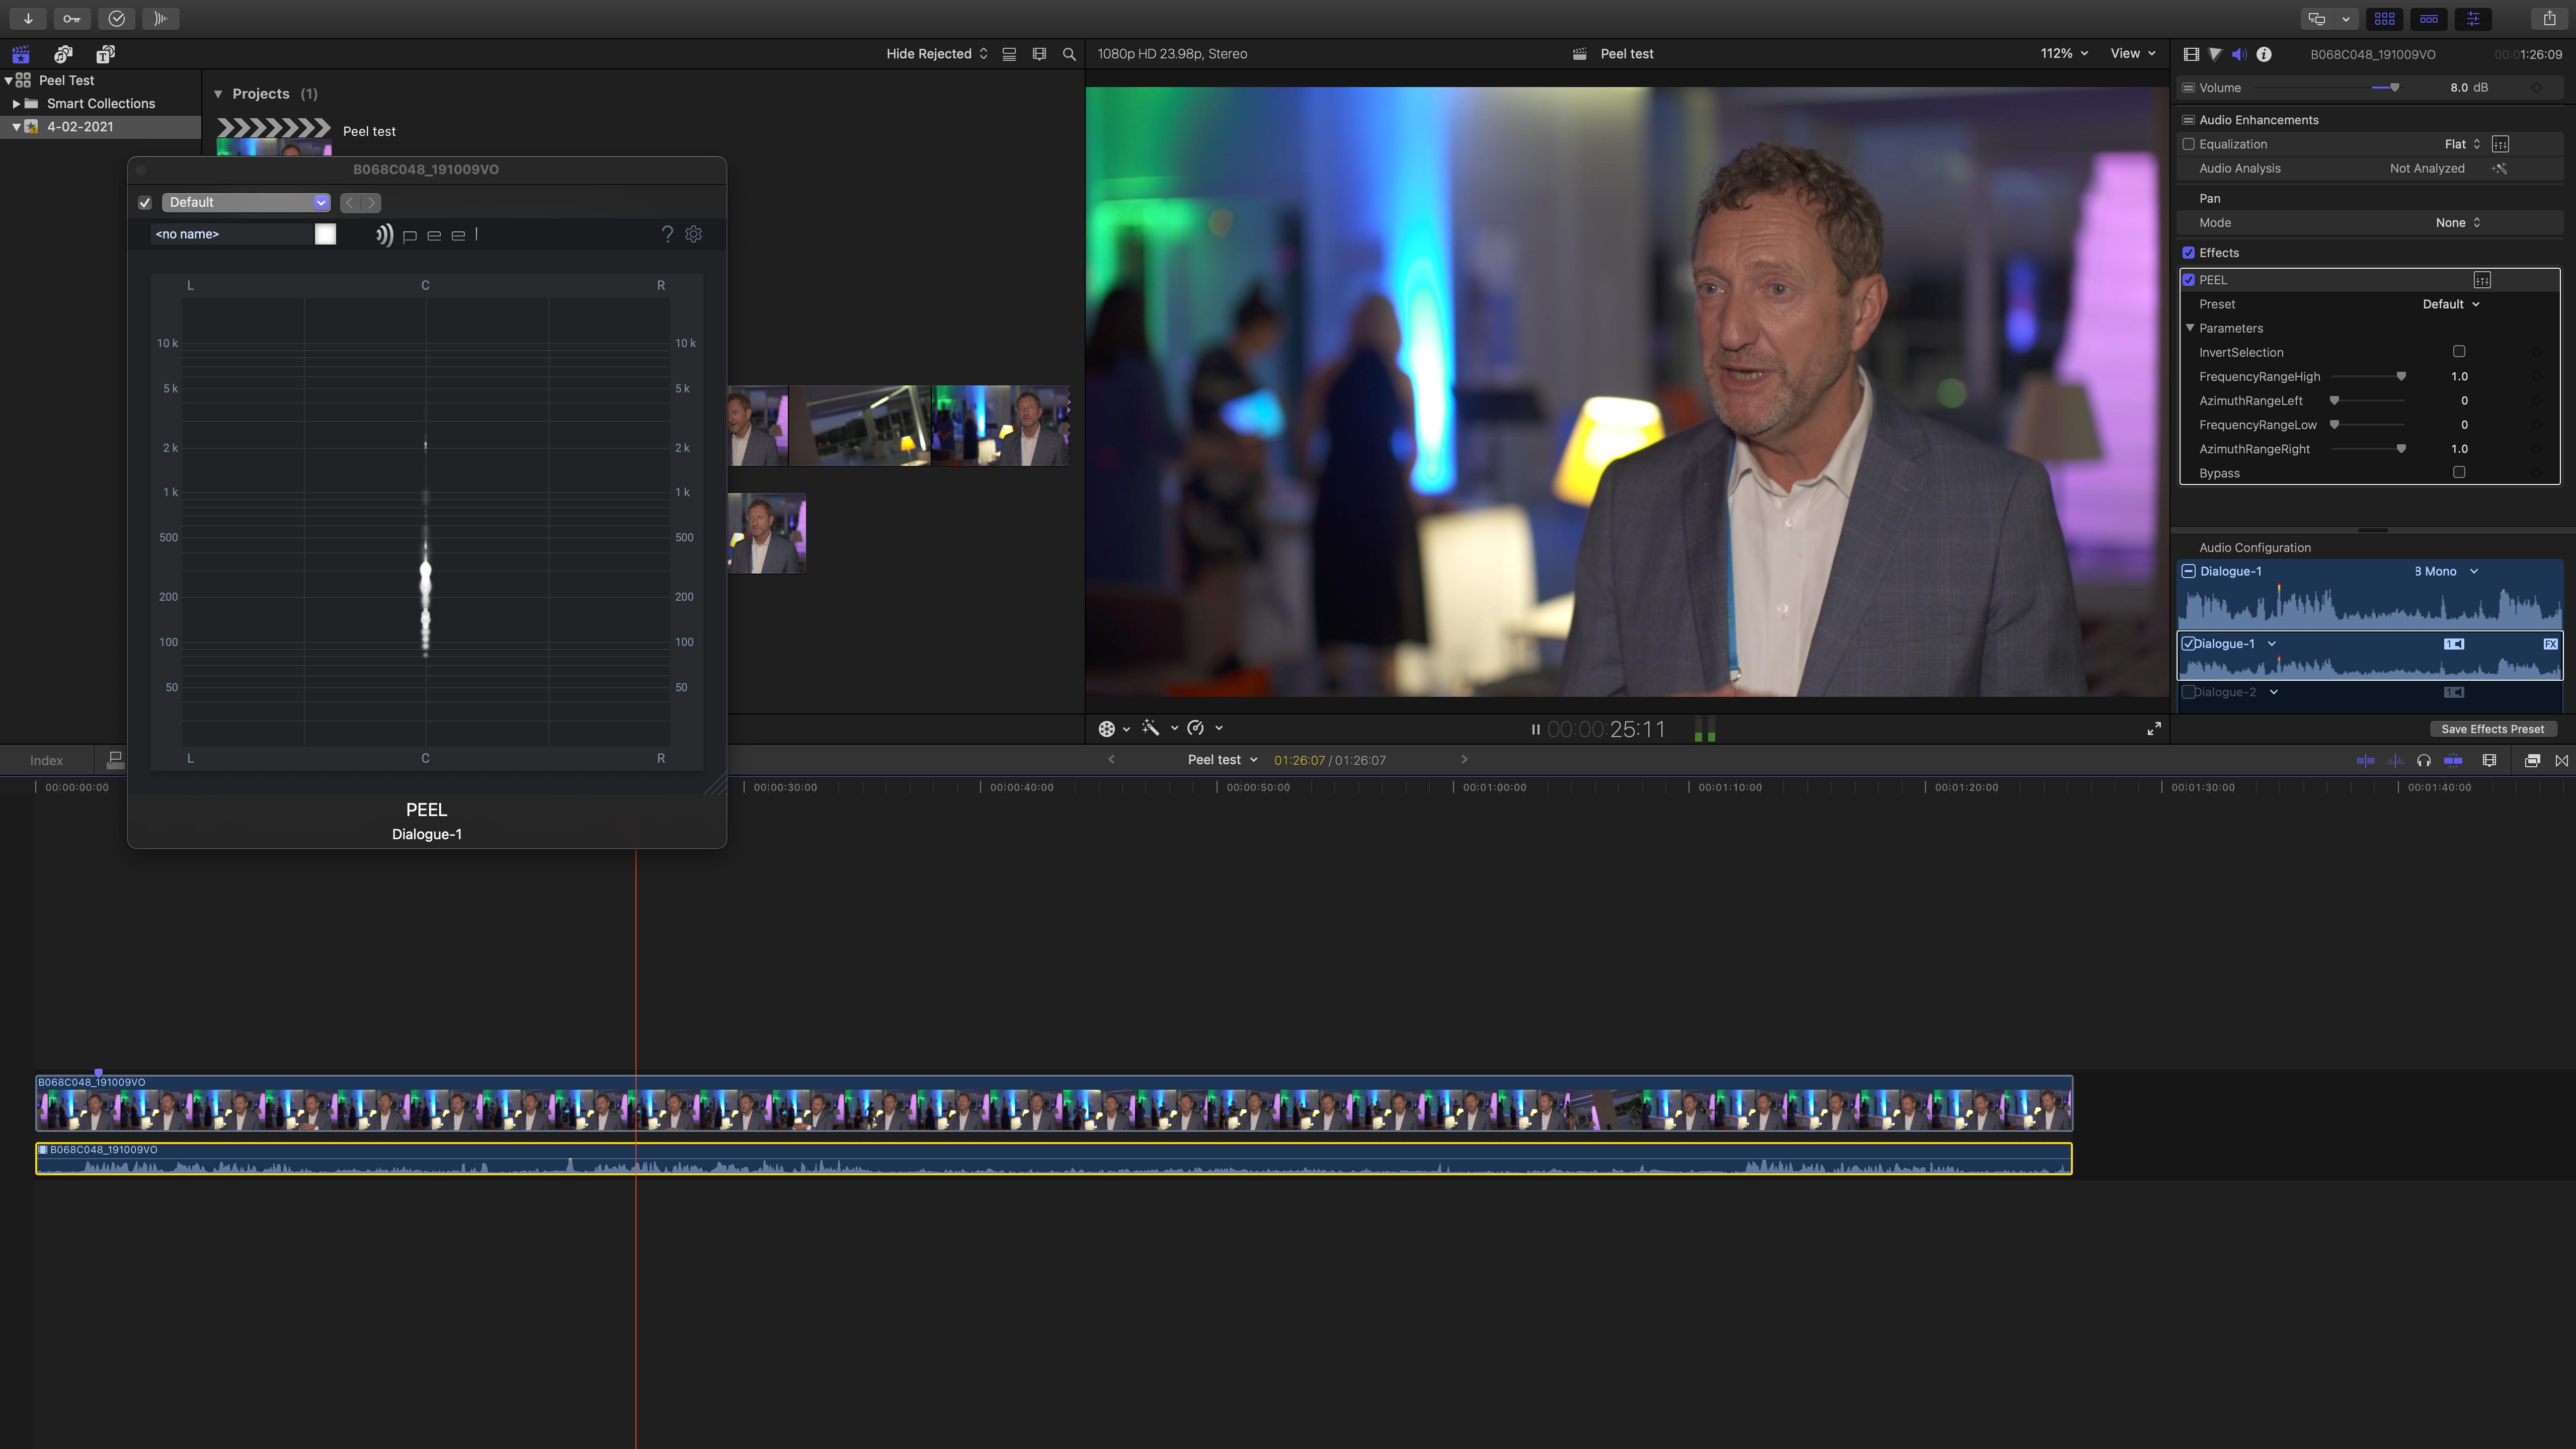2576x1449 pixels.
Task: Open the viewer View dropdown
Action: pos(2133,54)
